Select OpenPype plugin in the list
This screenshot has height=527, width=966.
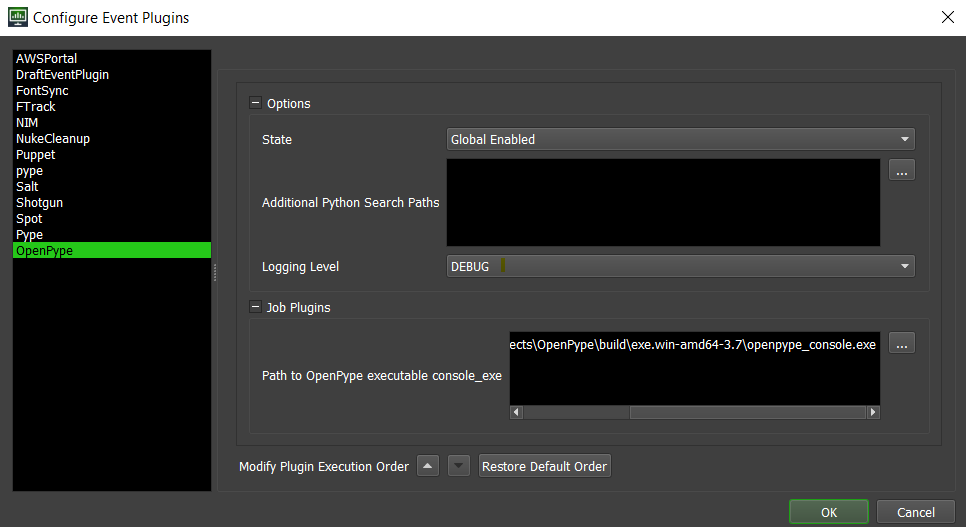[44, 251]
